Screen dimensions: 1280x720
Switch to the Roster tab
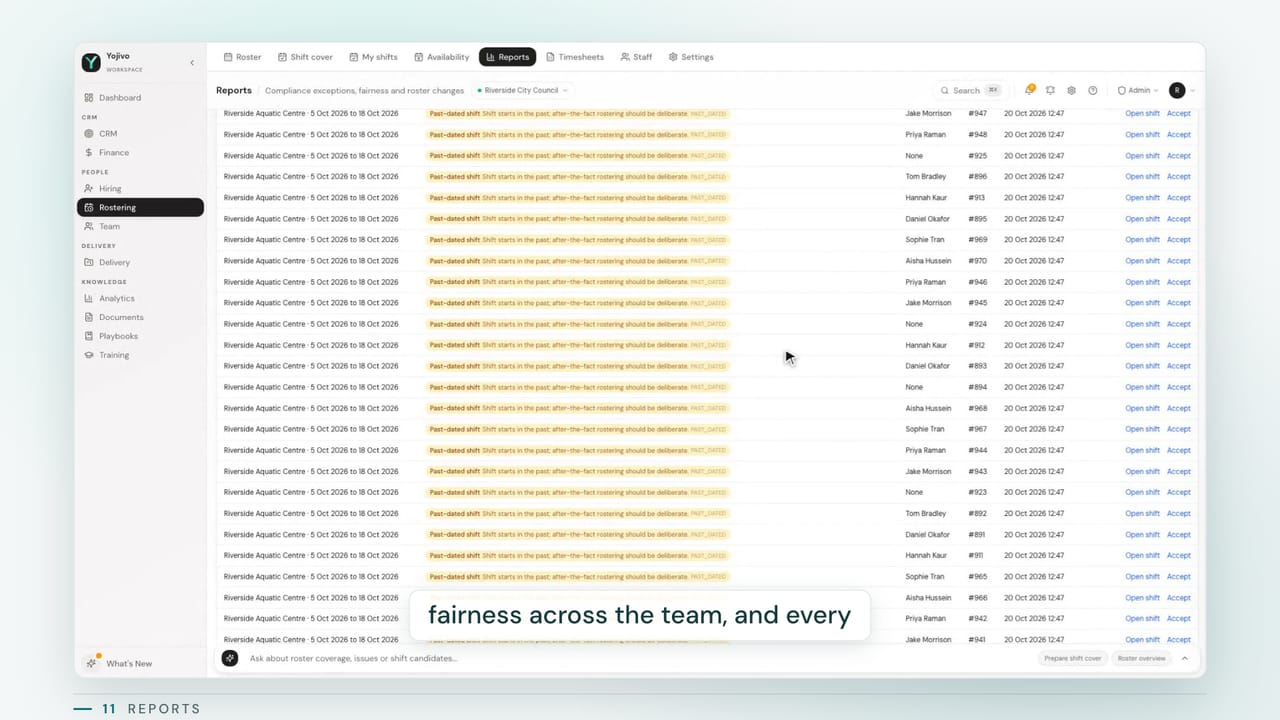point(242,57)
